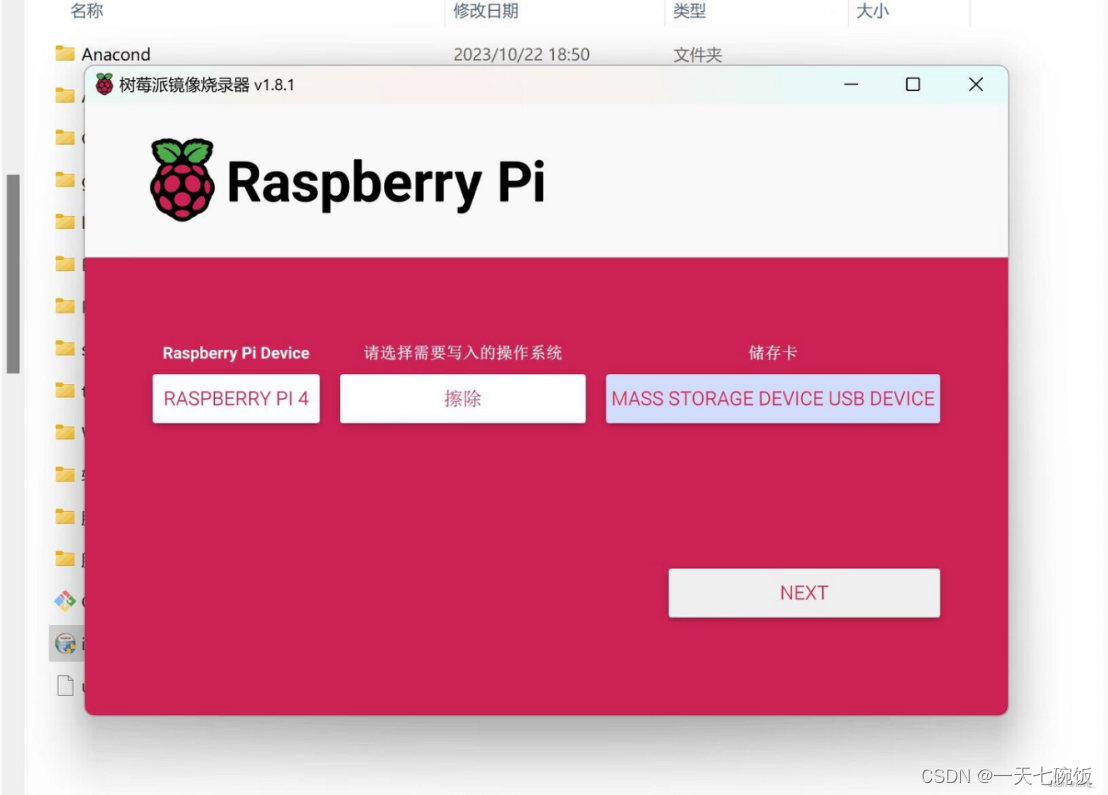Click the 2023/10/22 18:50 date cell
Viewport: 1108px width, 795px height.
click(521, 54)
